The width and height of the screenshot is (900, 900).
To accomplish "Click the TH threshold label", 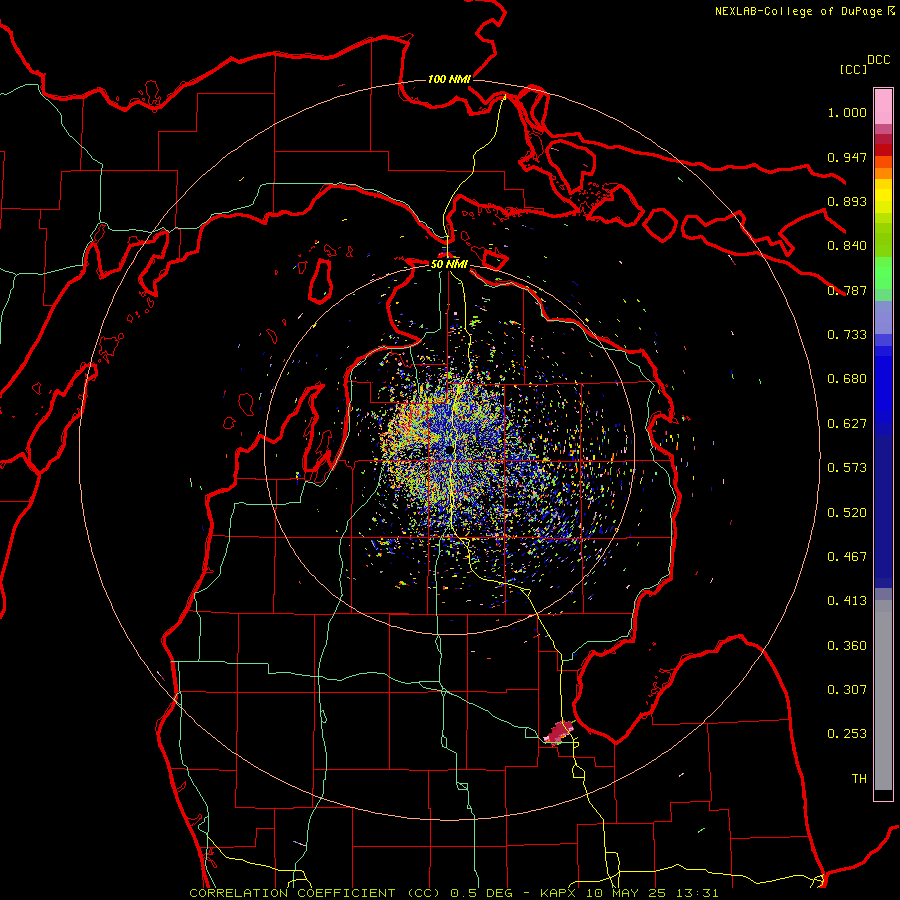I will 859,779.
